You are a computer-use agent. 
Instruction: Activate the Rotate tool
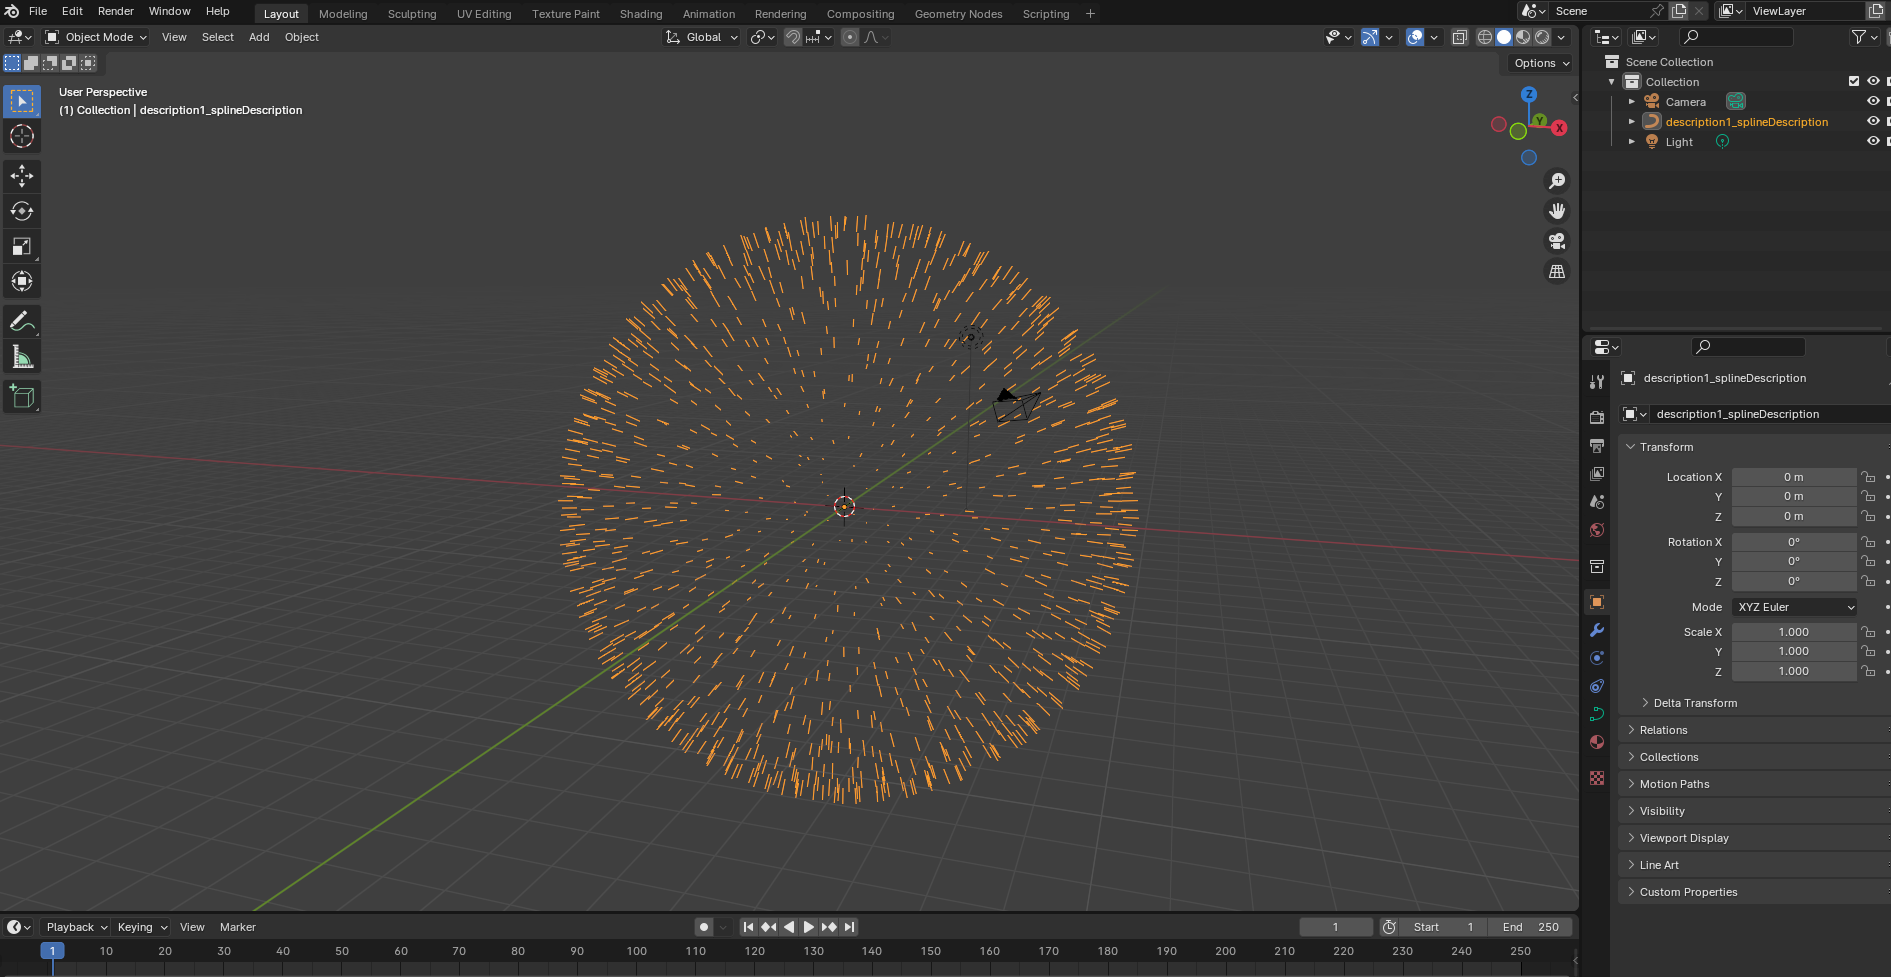22,211
